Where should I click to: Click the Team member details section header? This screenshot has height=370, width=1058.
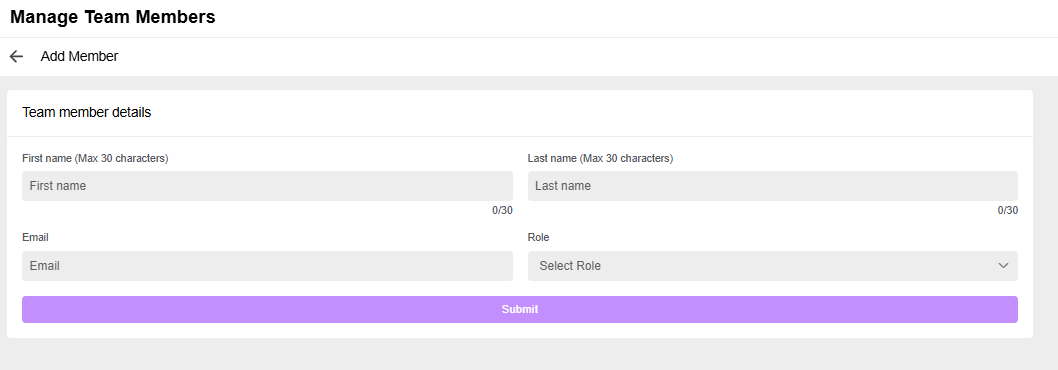86,113
